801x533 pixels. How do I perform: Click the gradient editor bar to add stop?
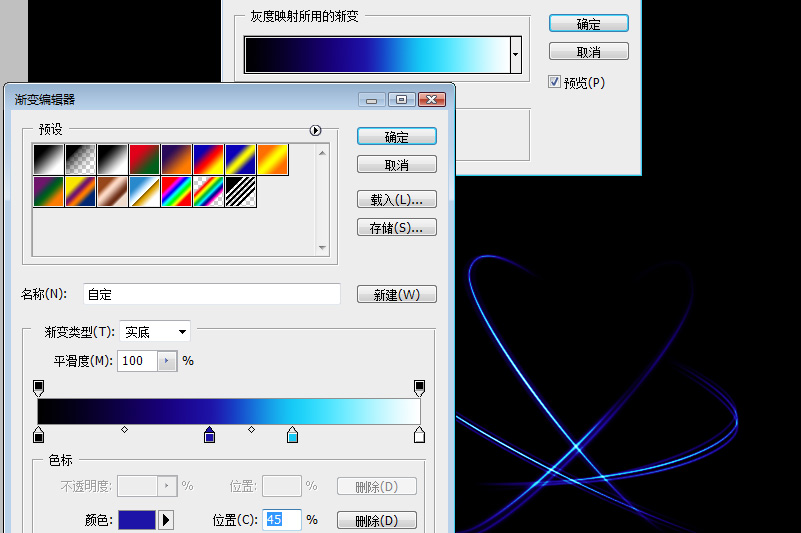coord(229,411)
